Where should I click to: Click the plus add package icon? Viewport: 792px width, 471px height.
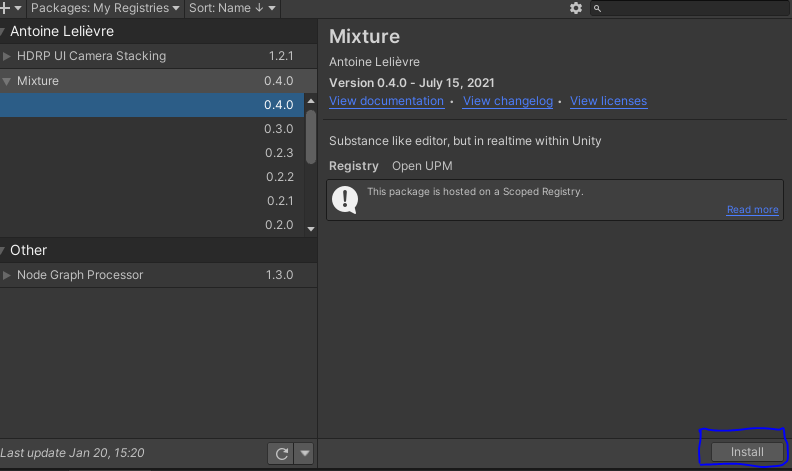click(x=5, y=8)
